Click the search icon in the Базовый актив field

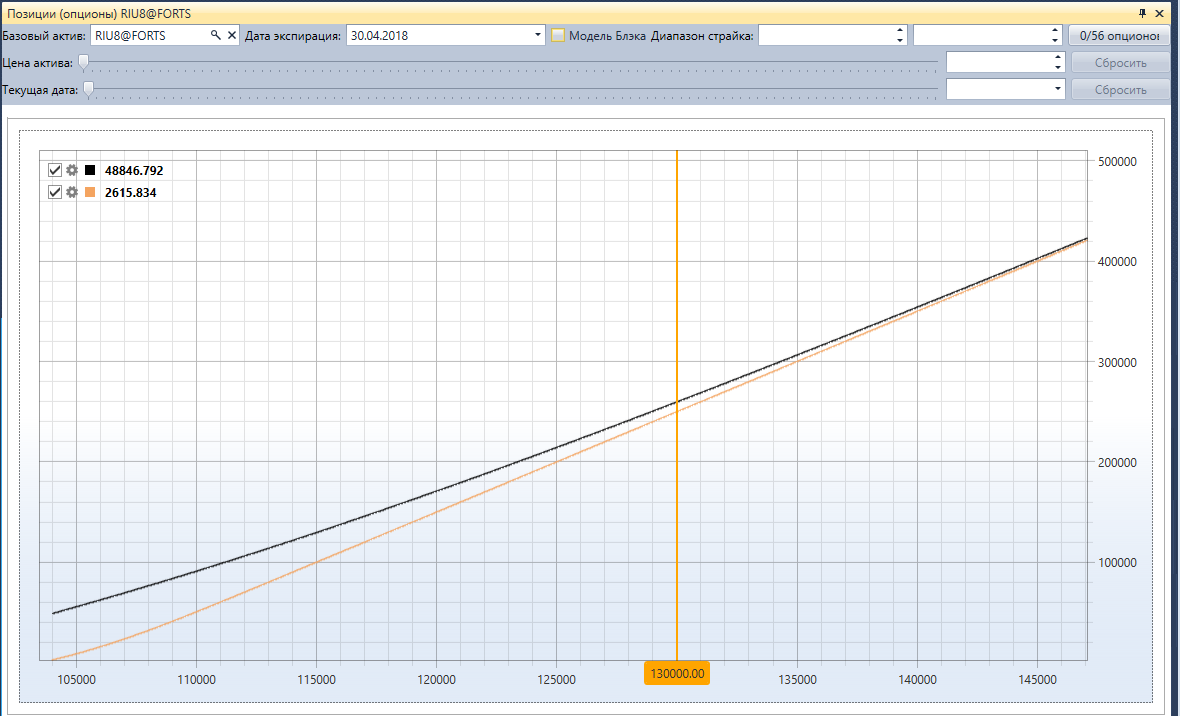tap(216, 35)
